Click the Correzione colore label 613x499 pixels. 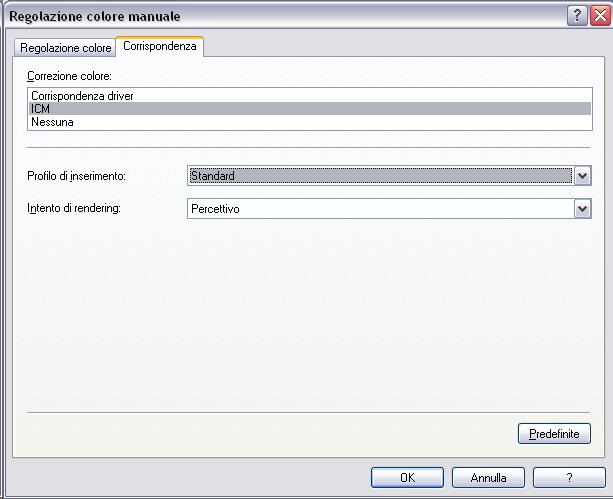(69, 76)
